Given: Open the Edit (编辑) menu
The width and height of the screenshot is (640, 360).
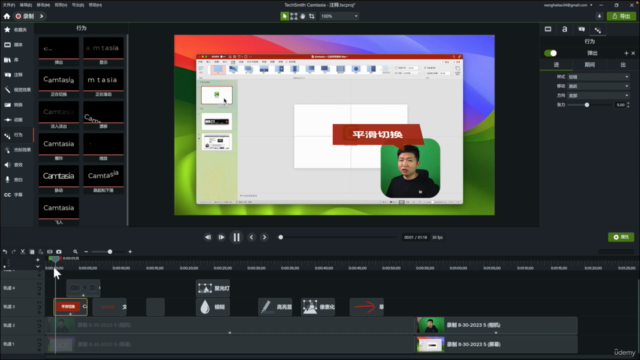Looking at the screenshot, I should [x=26, y=5].
